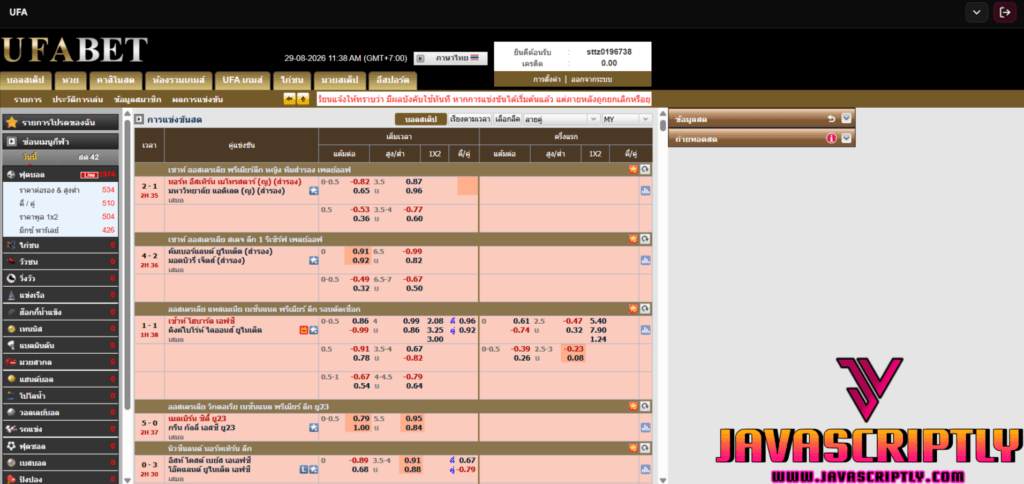Select the สด 42 live toggle
The image size is (1024, 484).
point(88,157)
